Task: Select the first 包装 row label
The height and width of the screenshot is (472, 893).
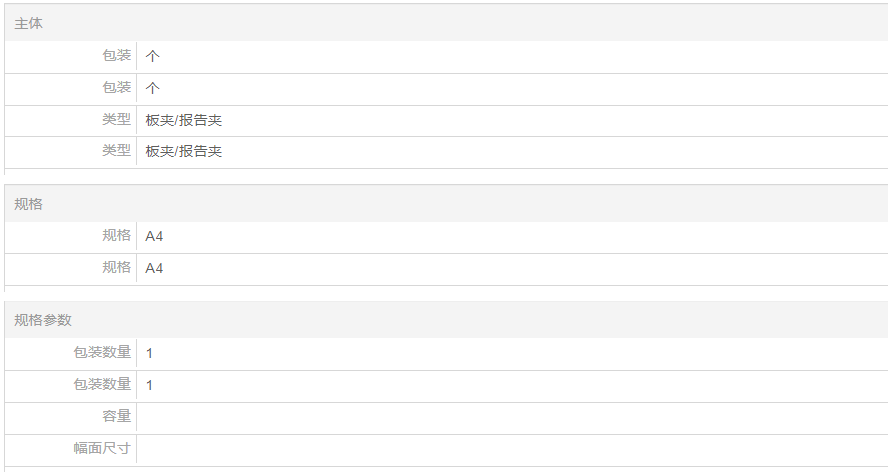Action: pyautogui.click(x=116, y=56)
